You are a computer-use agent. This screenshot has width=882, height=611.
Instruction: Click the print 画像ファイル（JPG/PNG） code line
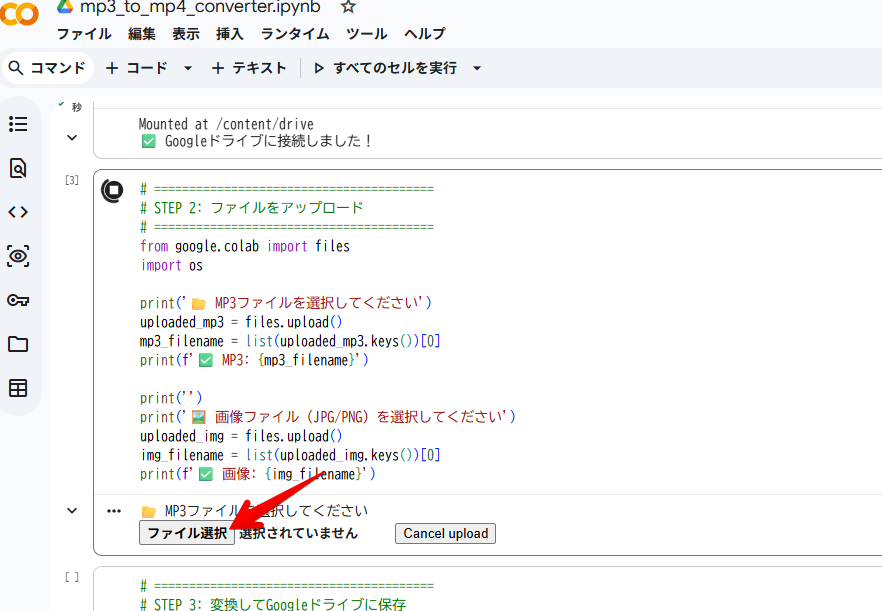327,417
